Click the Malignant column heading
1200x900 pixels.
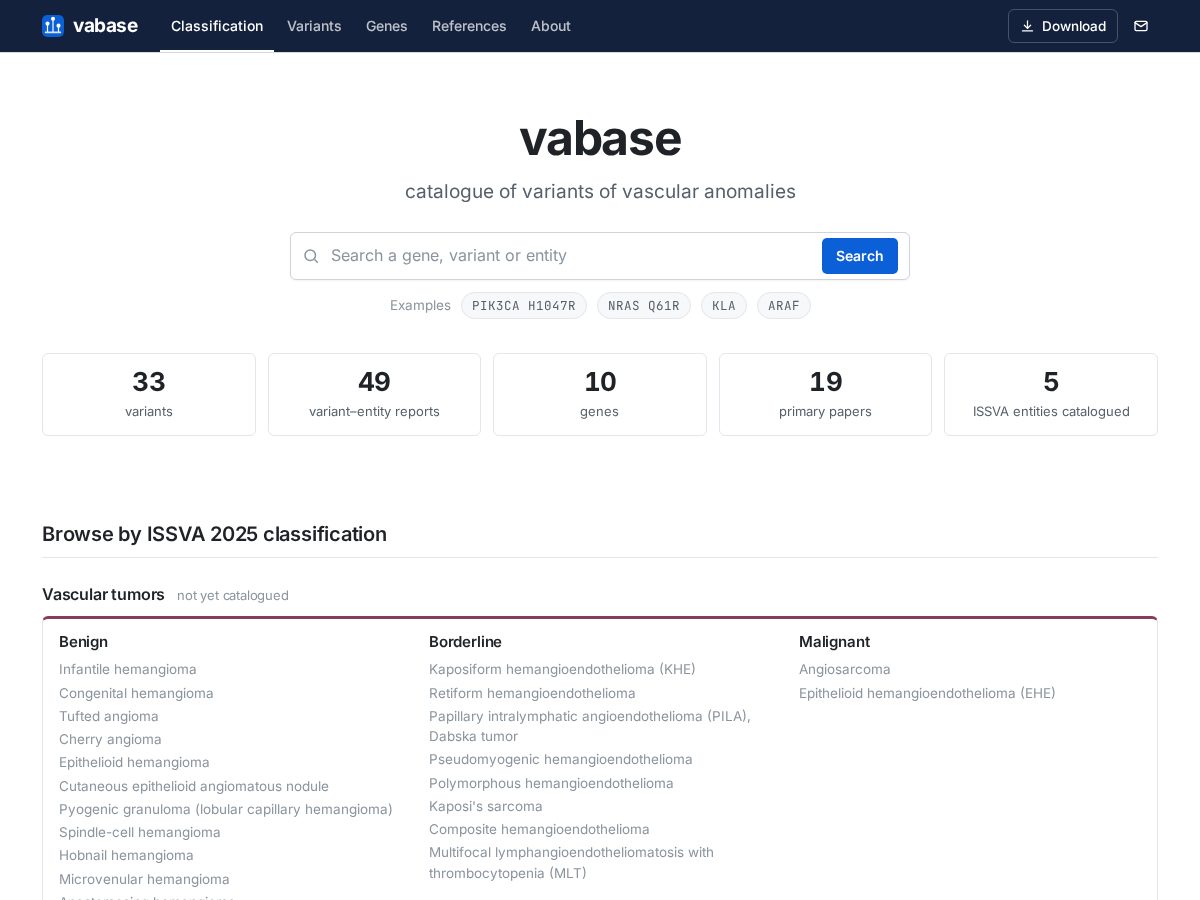834,642
